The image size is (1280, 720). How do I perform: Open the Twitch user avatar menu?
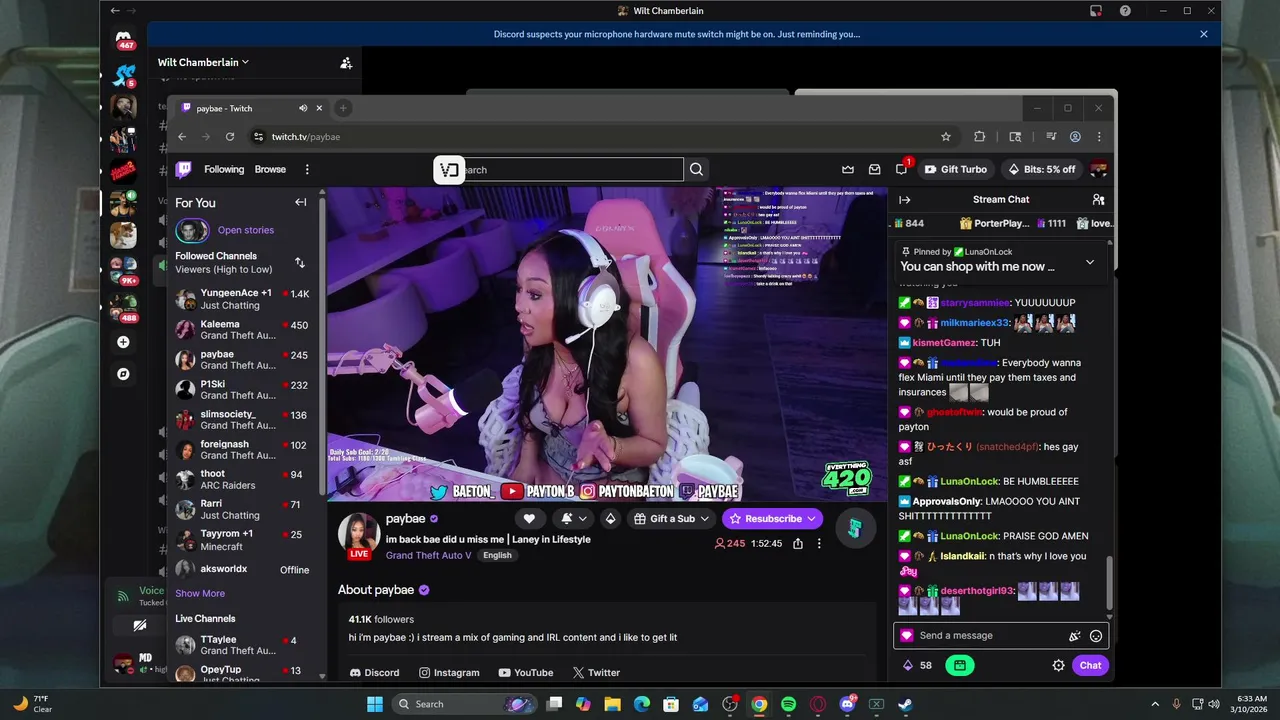[1098, 169]
